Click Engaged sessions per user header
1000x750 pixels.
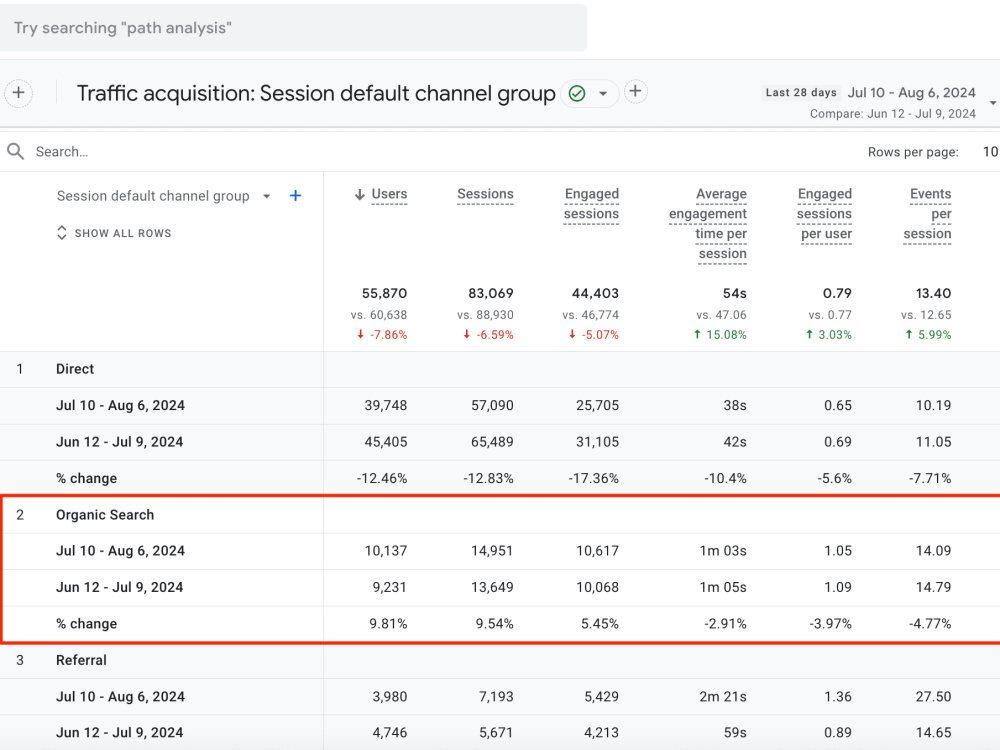point(825,214)
